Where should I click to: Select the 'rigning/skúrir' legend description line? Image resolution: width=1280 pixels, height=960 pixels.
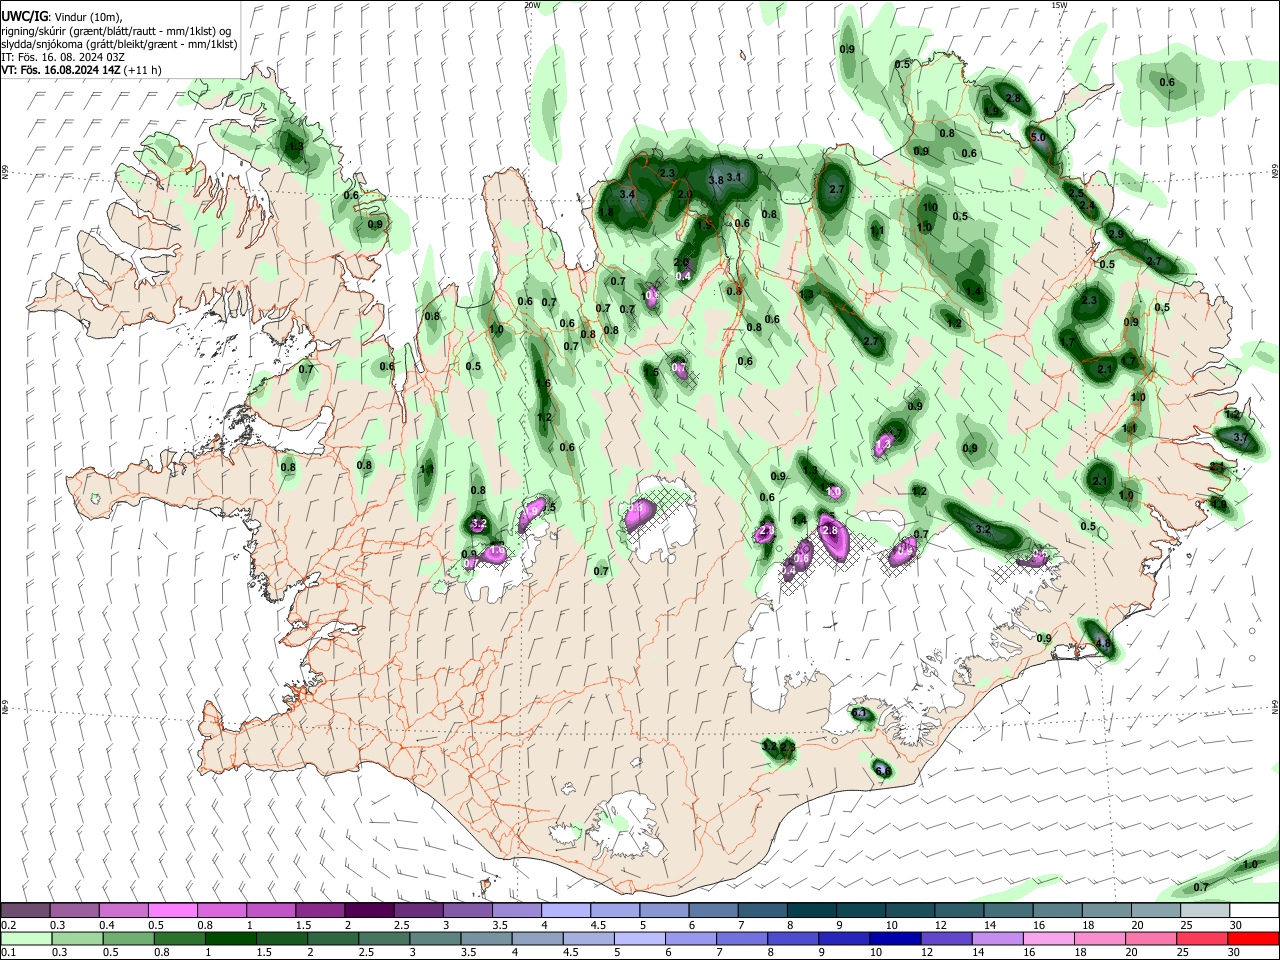coord(116,31)
